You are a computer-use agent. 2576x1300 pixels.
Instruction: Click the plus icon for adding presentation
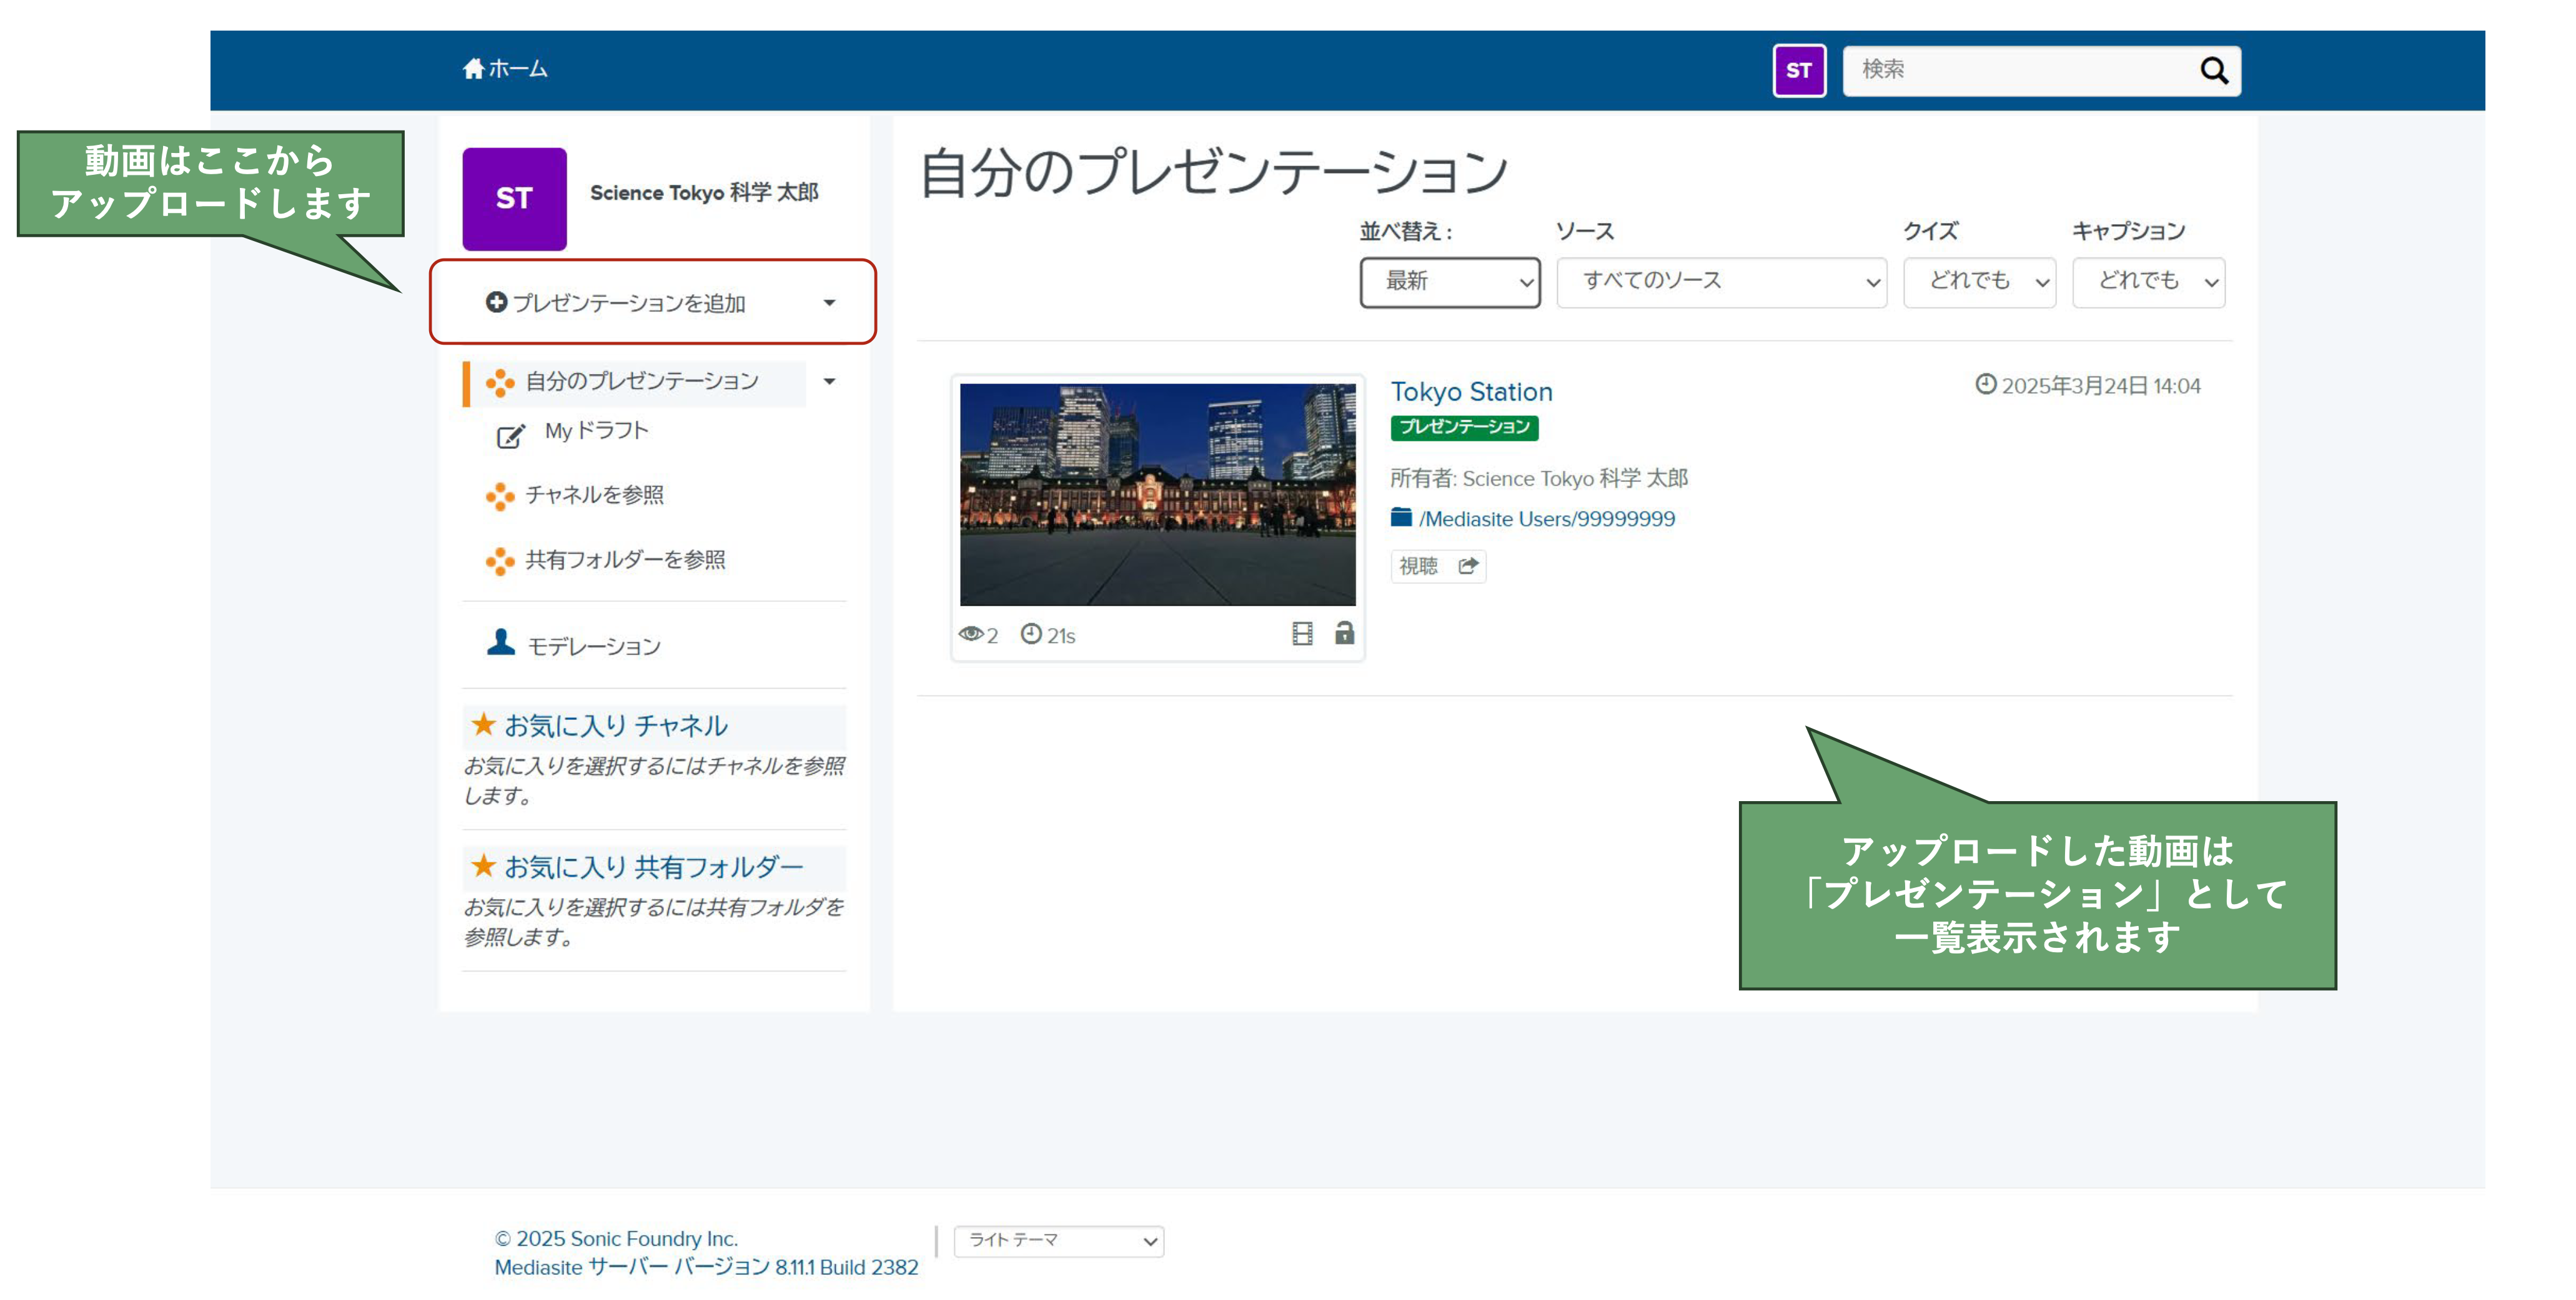click(496, 302)
